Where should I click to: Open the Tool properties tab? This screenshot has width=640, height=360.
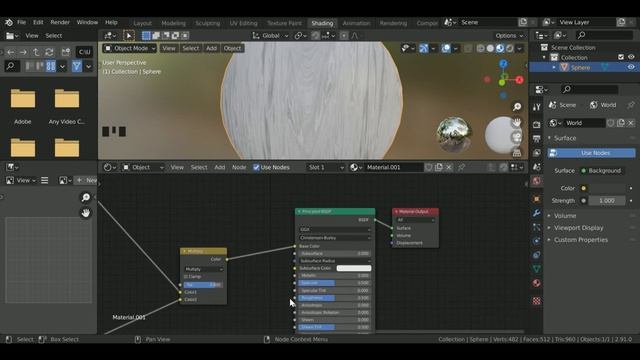click(x=537, y=107)
